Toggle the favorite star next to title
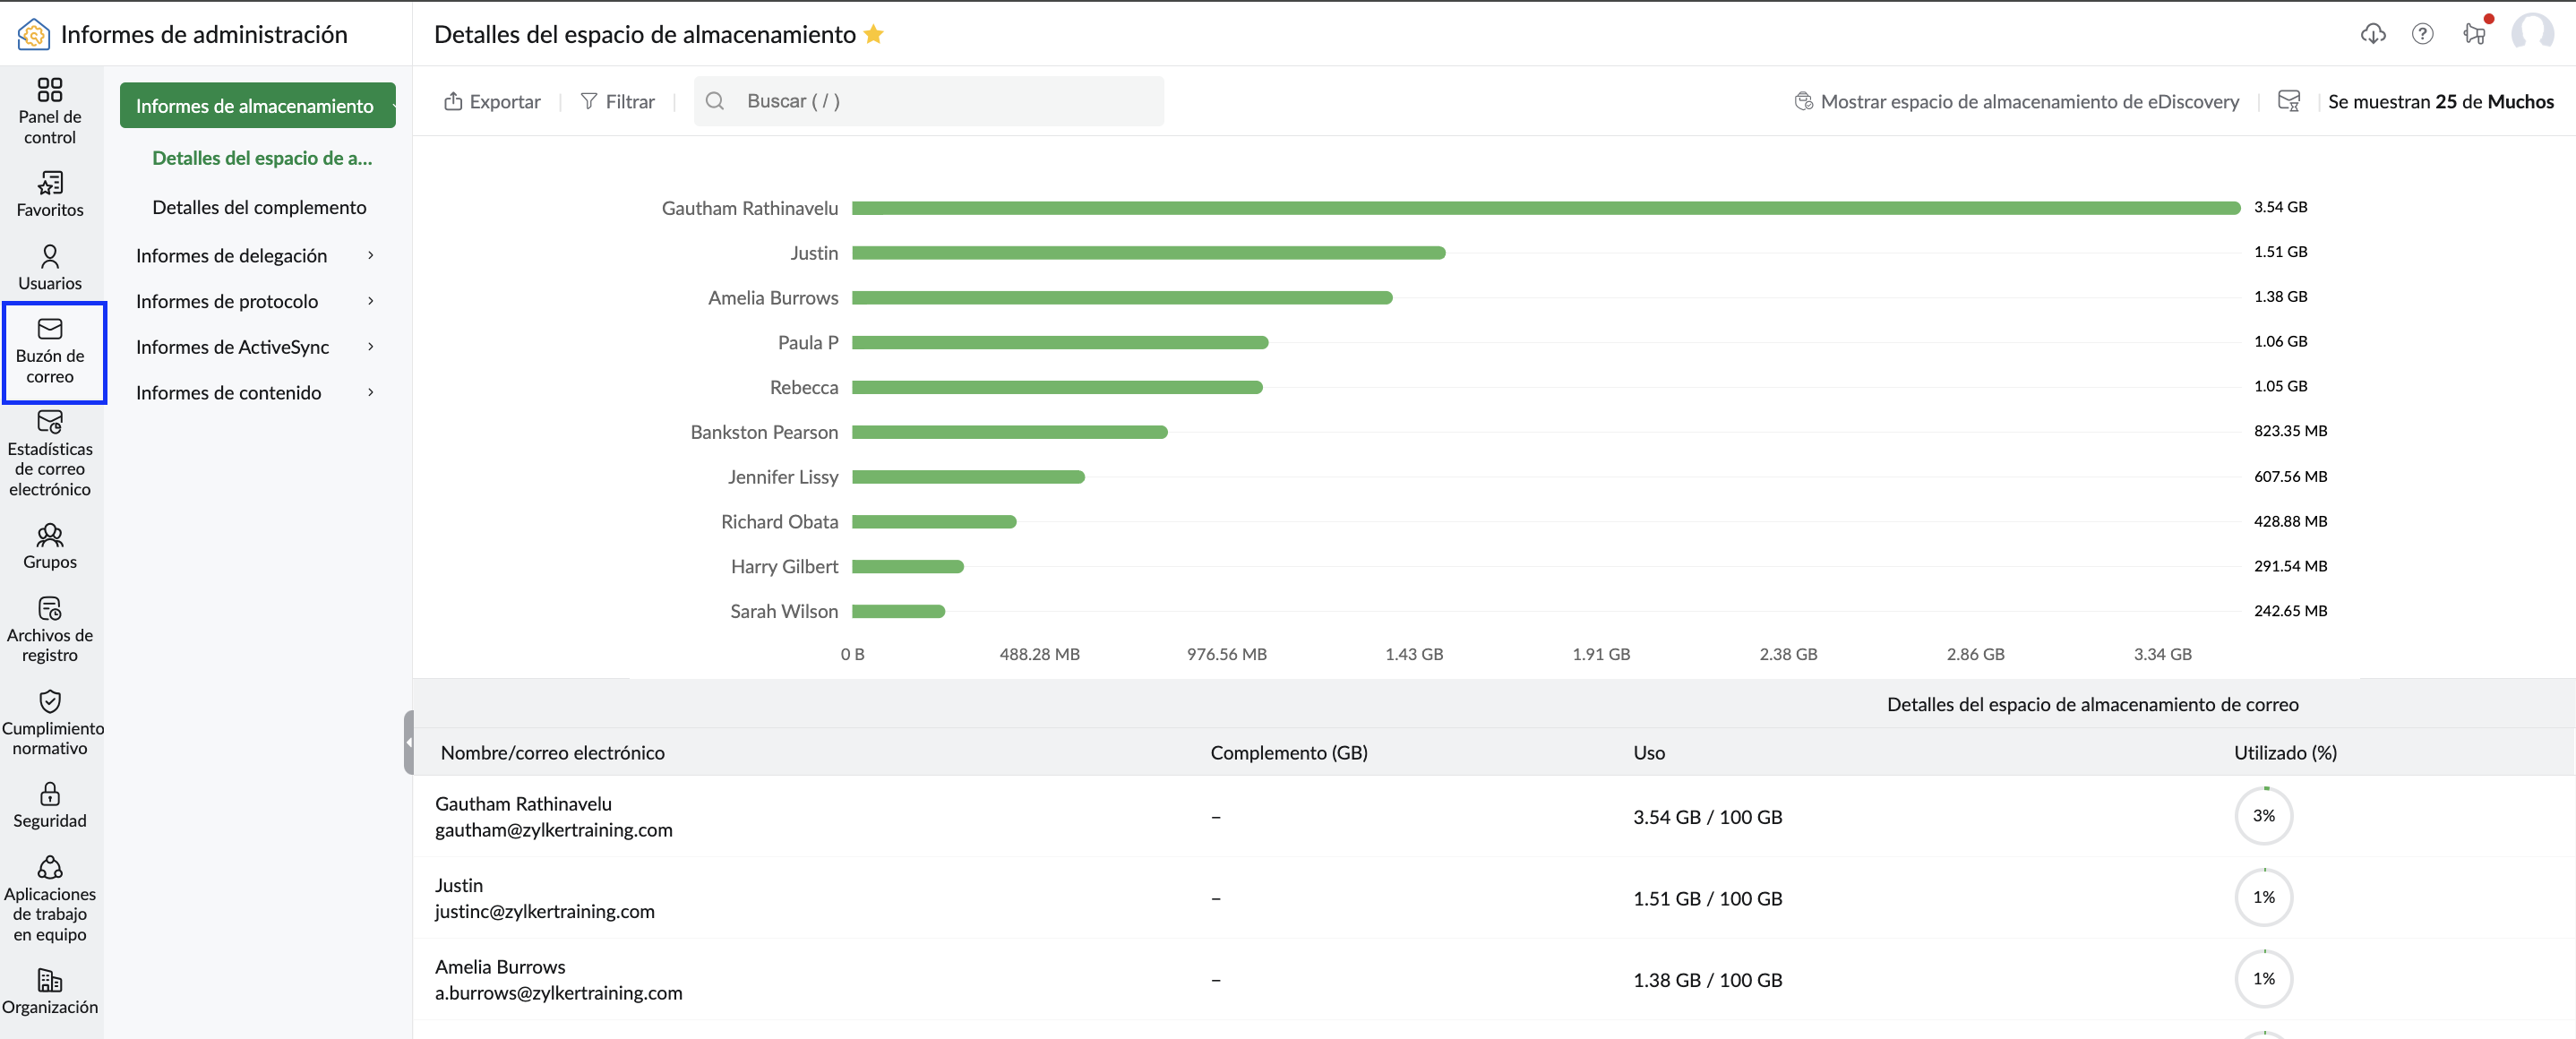 (873, 34)
